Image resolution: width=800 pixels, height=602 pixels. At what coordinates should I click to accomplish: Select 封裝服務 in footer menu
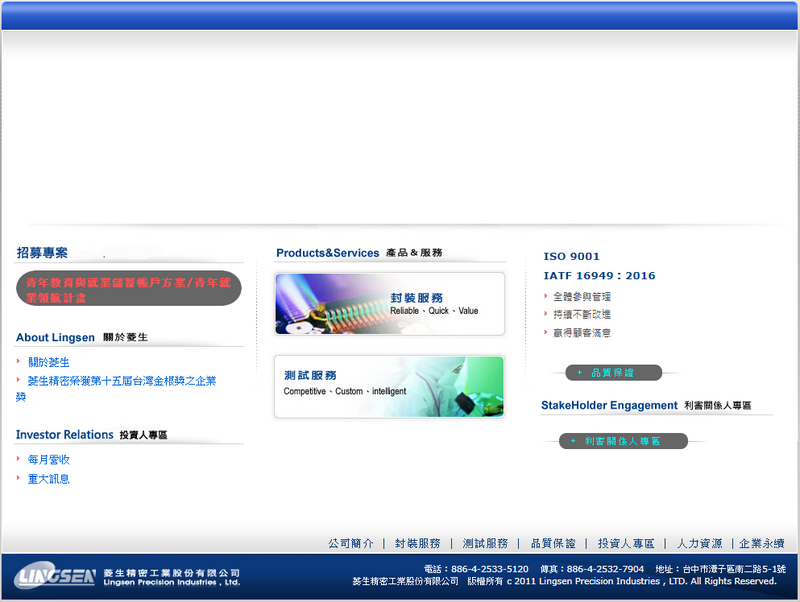pos(418,543)
